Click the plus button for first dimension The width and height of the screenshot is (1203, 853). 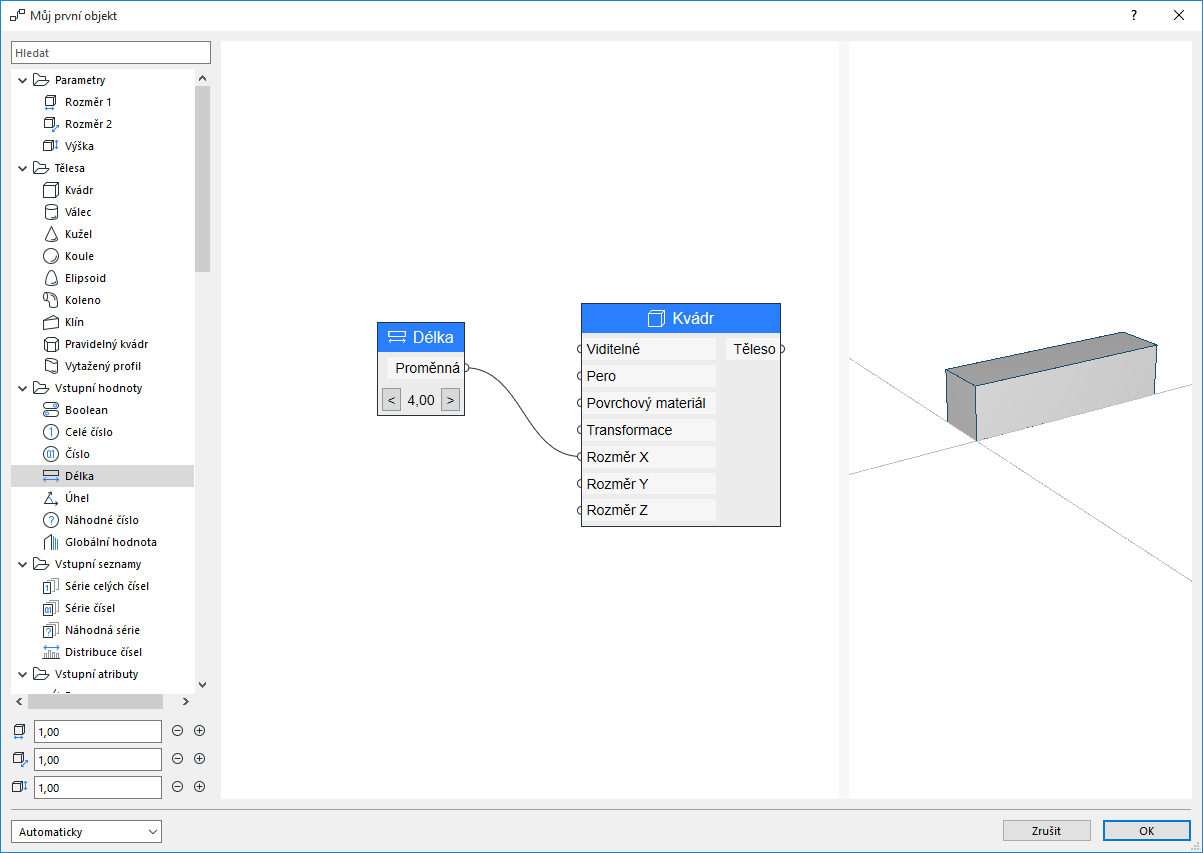tap(199, 731)
